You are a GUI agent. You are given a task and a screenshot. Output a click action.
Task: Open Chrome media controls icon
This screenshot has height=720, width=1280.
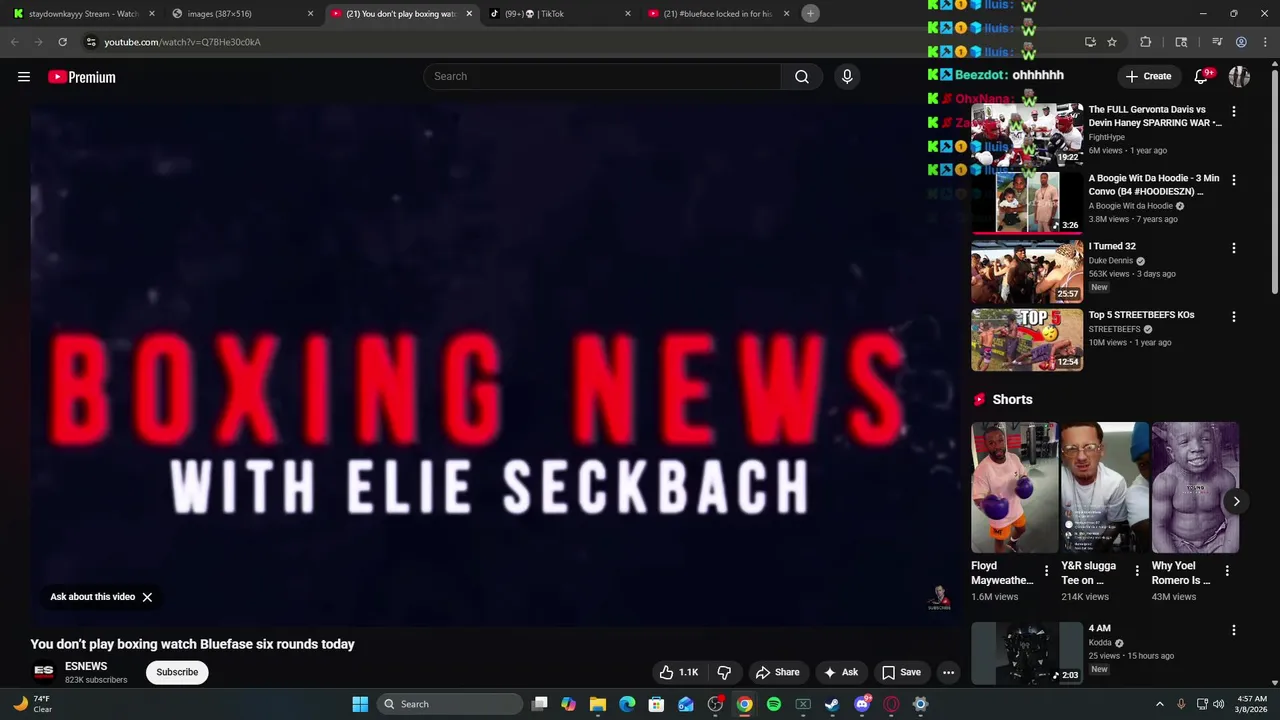pyautogui.click(x=1217, y=42)
